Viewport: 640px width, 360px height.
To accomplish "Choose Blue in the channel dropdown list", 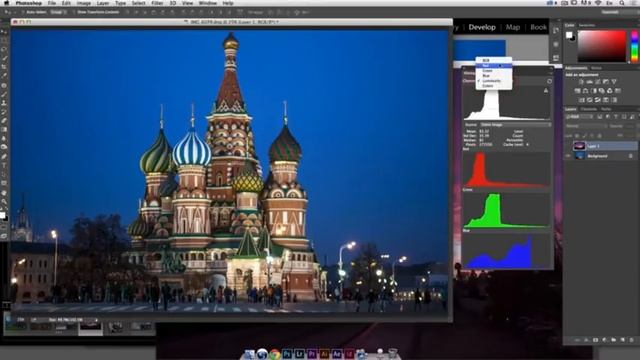I will (x=493, y=76).
